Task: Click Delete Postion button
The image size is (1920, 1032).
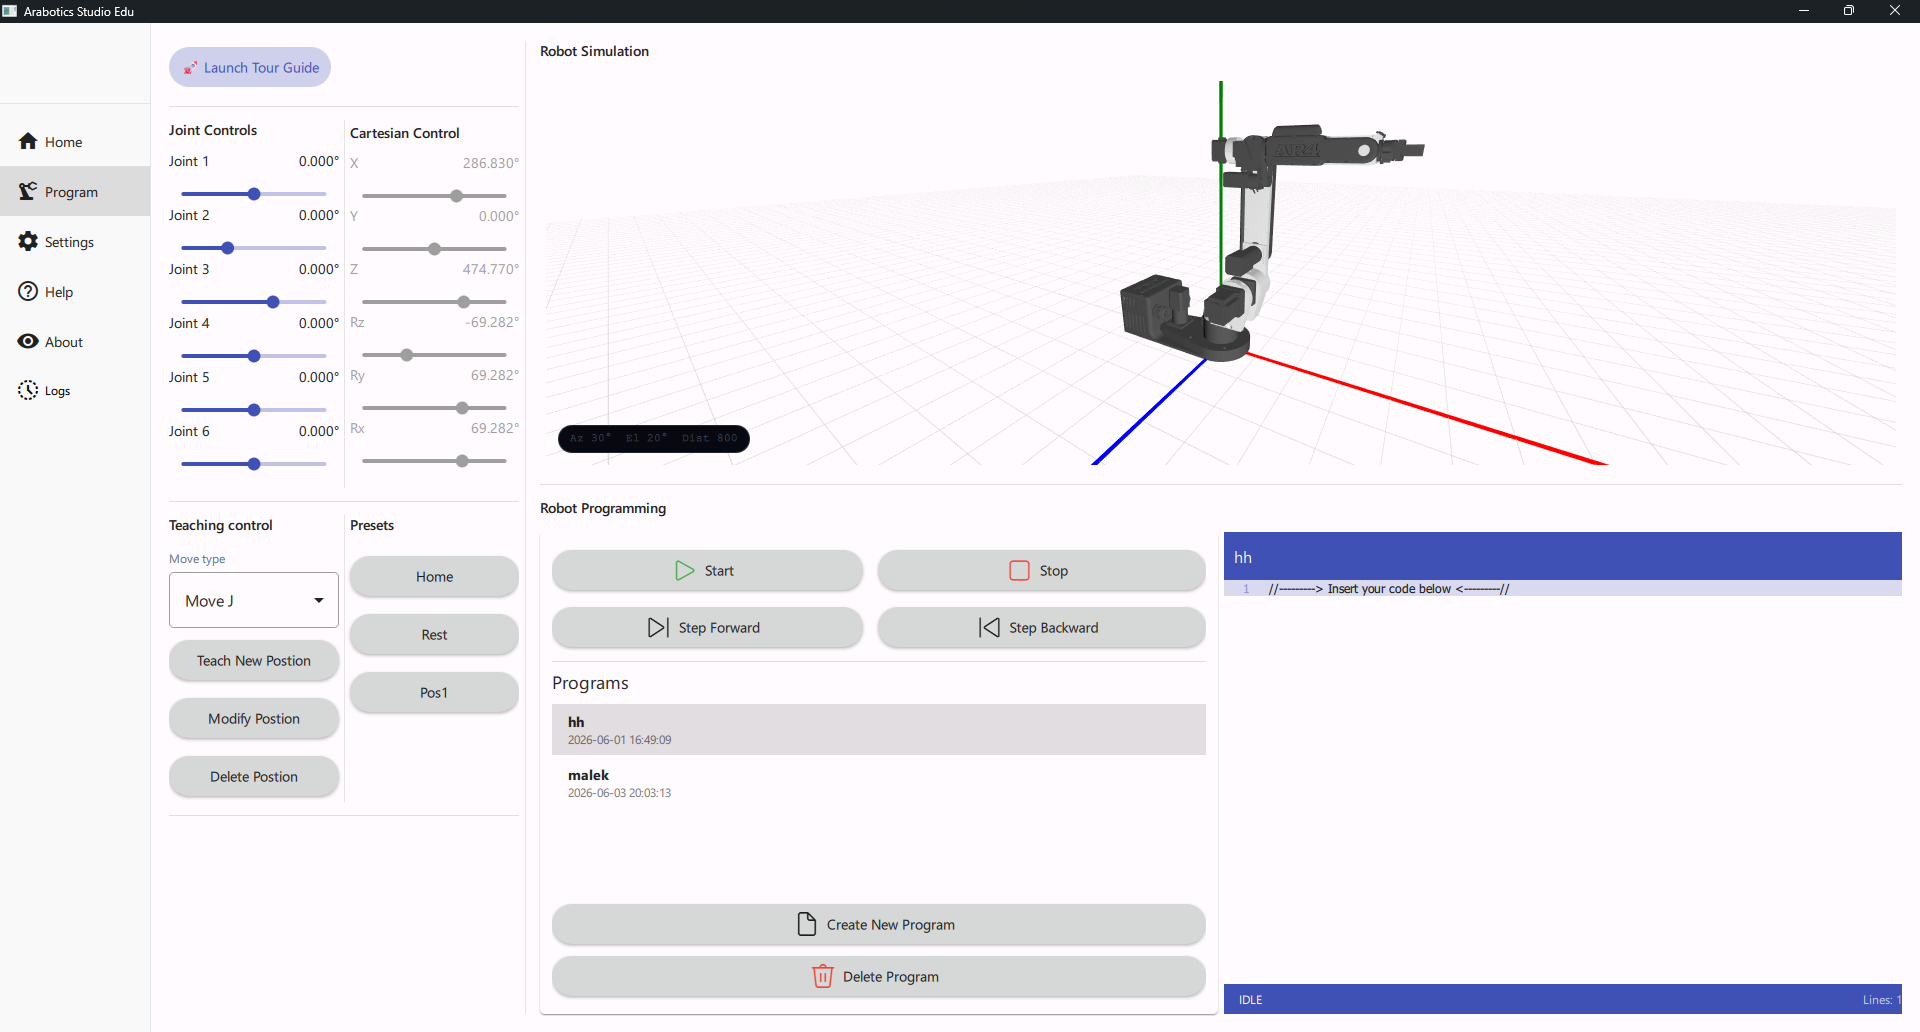Action: tap(254, 776)
